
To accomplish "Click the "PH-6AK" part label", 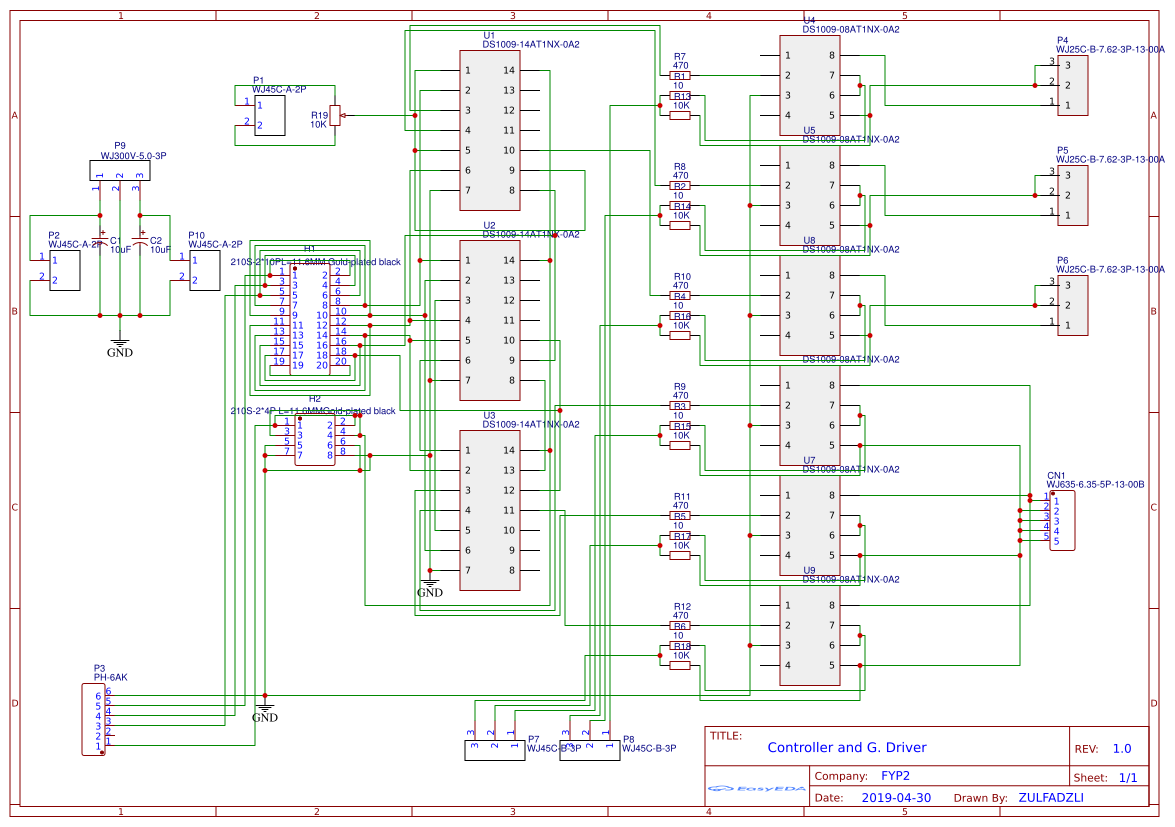I will coord(111,677).
